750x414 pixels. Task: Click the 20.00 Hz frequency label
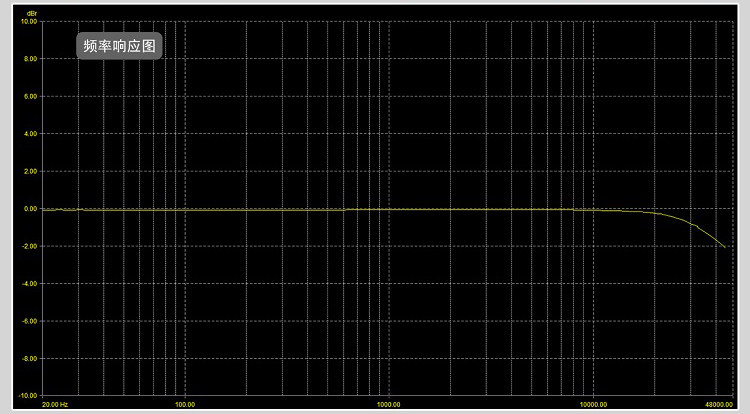[55, 405]
